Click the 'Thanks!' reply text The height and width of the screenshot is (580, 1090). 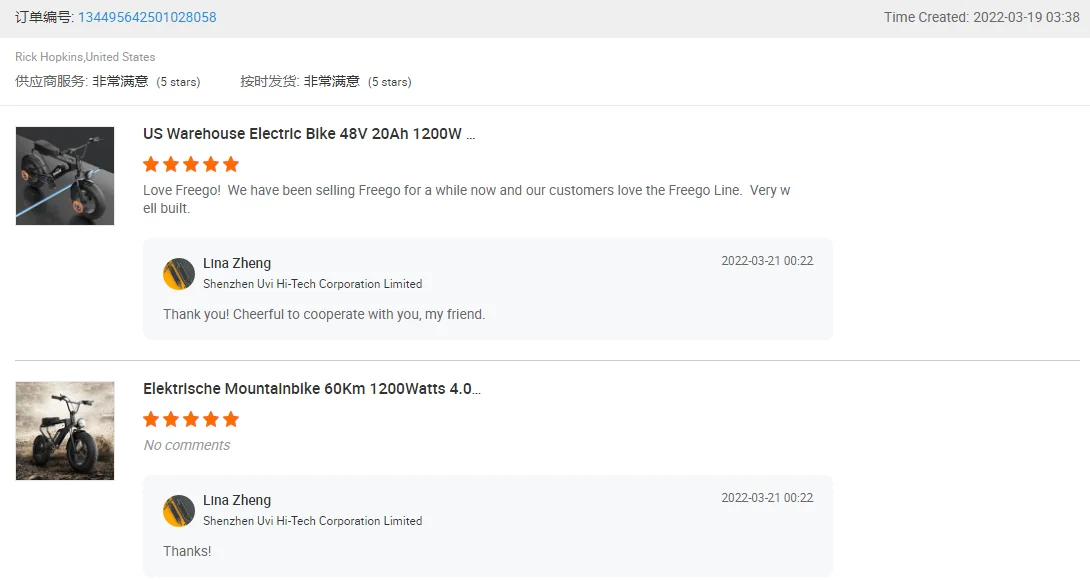187,551
